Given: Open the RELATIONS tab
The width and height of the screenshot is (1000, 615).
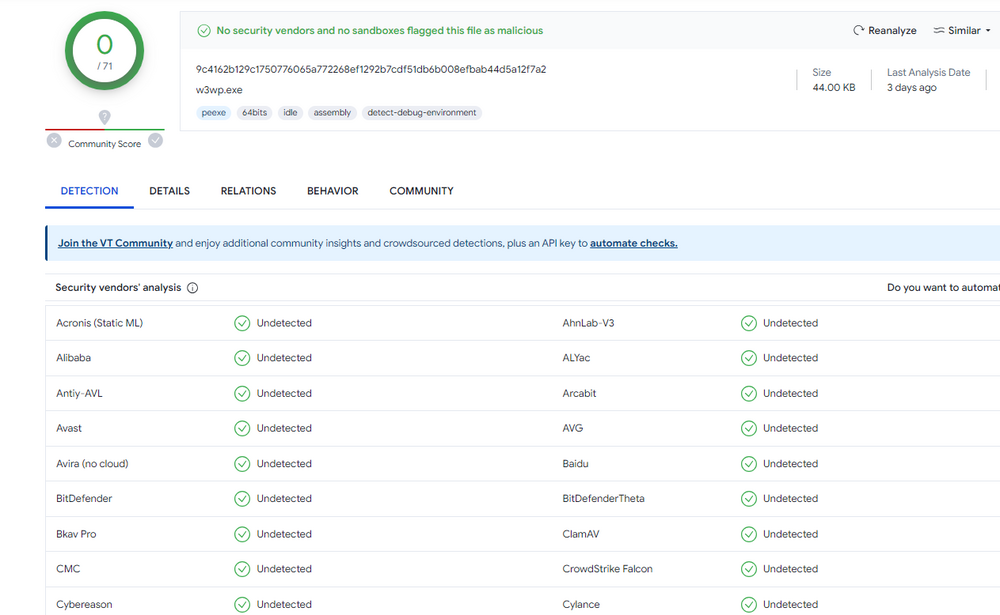Looking at the screenshot, I should (x=248, y=191).
